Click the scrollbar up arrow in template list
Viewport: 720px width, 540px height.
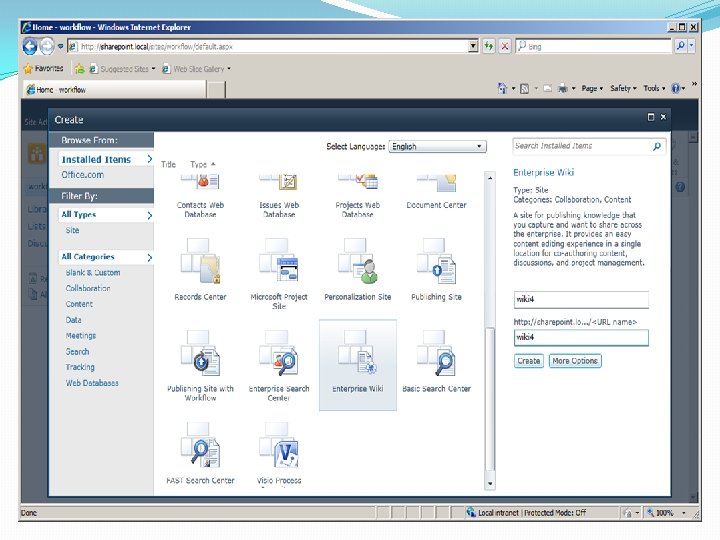tap(490, 178)
